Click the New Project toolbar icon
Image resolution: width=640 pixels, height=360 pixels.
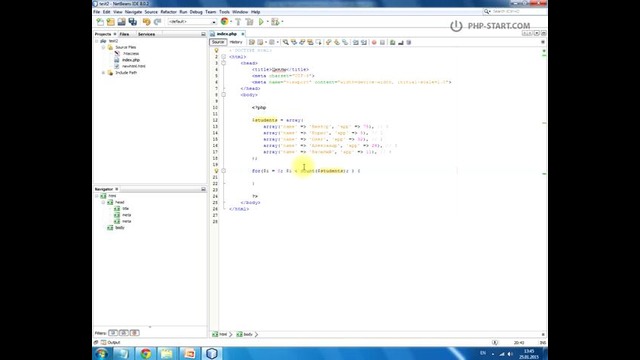tap(111, 22)
